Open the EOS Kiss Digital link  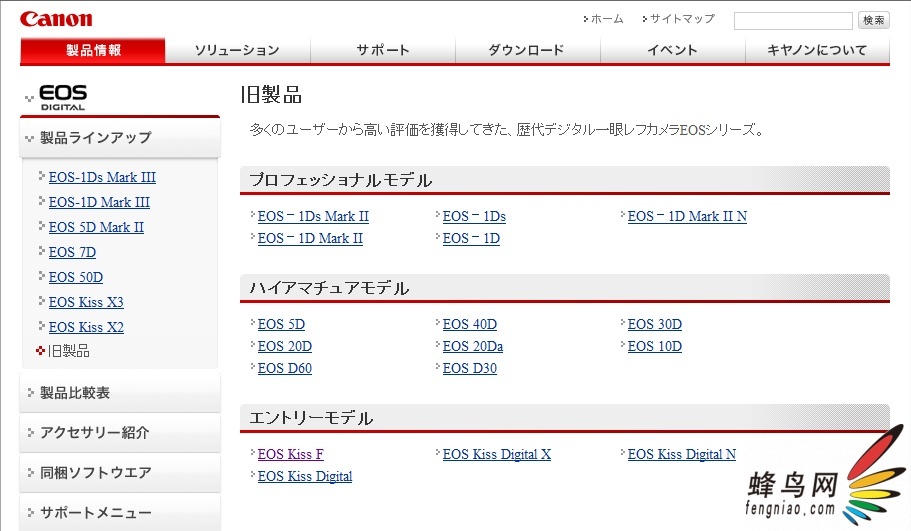click(x=305, y=476)
